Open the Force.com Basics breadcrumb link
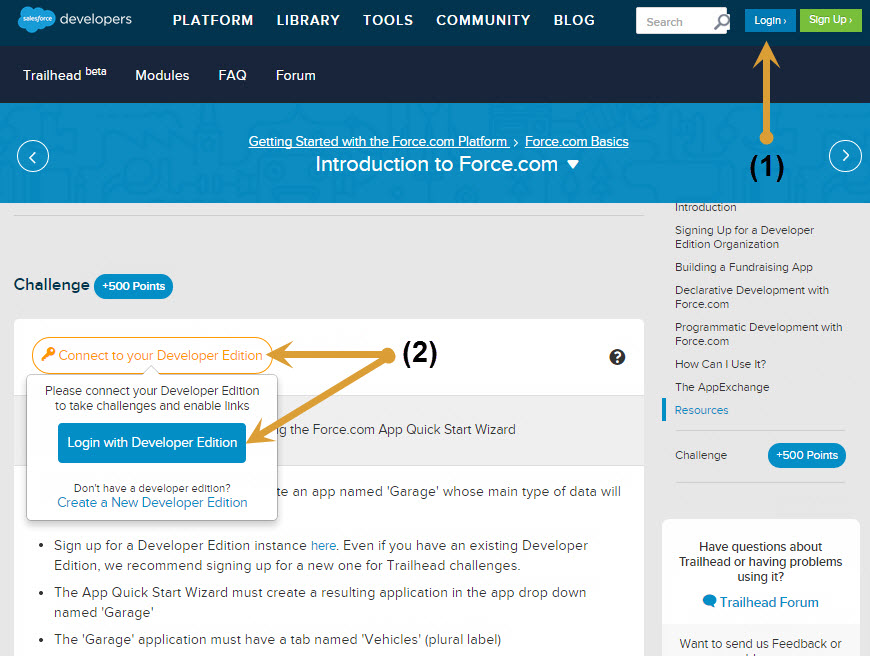 click(x=576, y=142)
